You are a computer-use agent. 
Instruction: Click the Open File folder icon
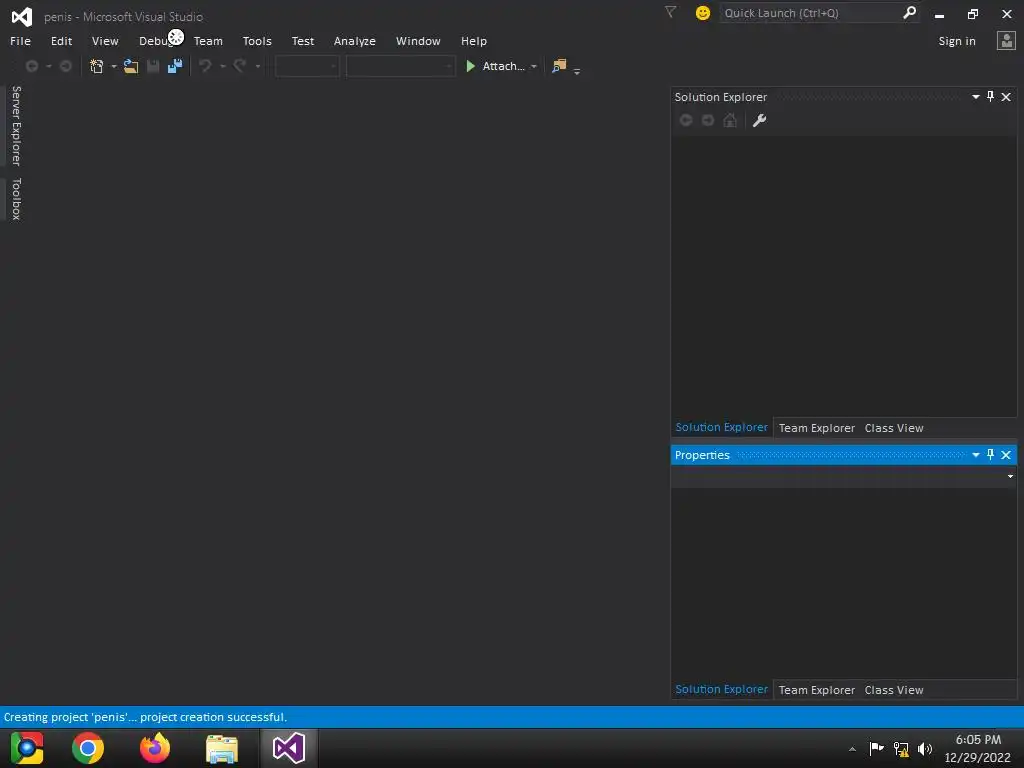pyautogui.click(x=131, y=66)
